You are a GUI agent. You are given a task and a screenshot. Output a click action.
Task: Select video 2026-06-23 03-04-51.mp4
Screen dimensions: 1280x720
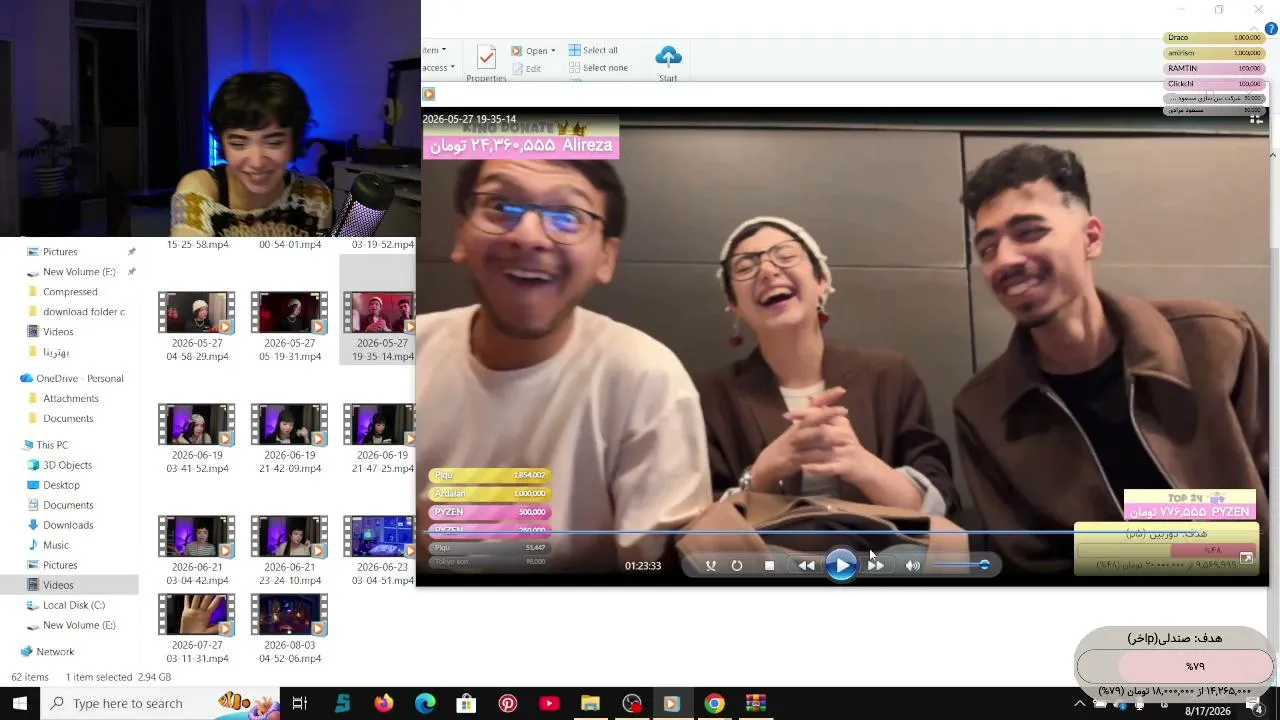pos(379,551)
